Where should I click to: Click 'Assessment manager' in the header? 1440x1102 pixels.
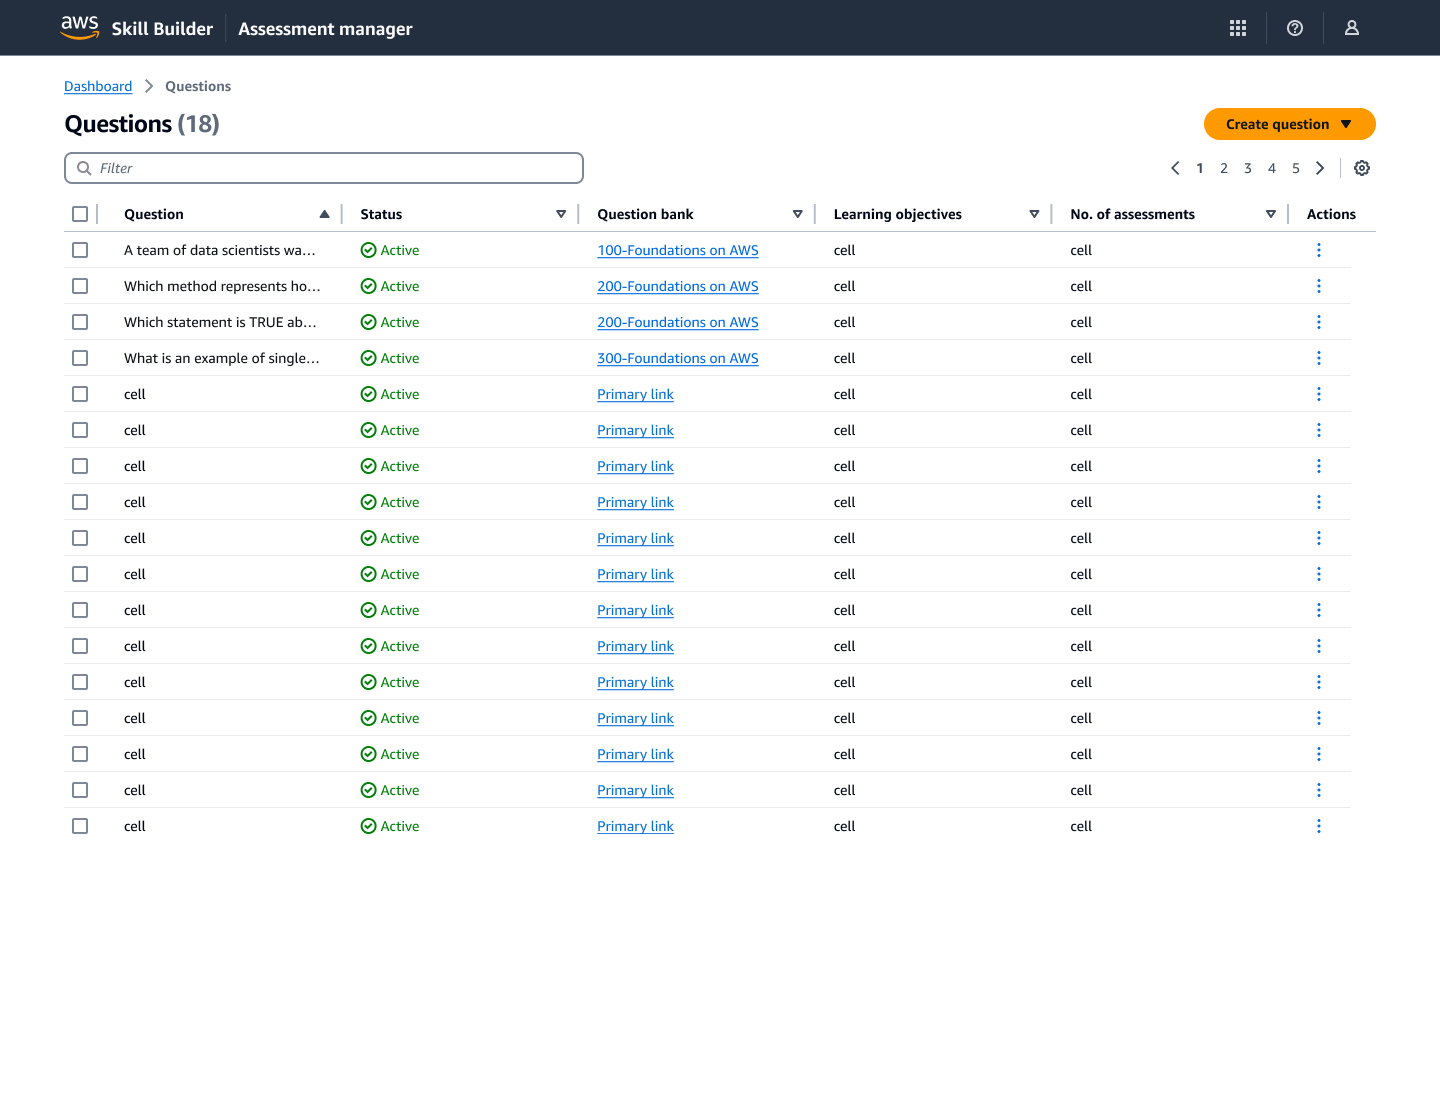tap(325, 29)
